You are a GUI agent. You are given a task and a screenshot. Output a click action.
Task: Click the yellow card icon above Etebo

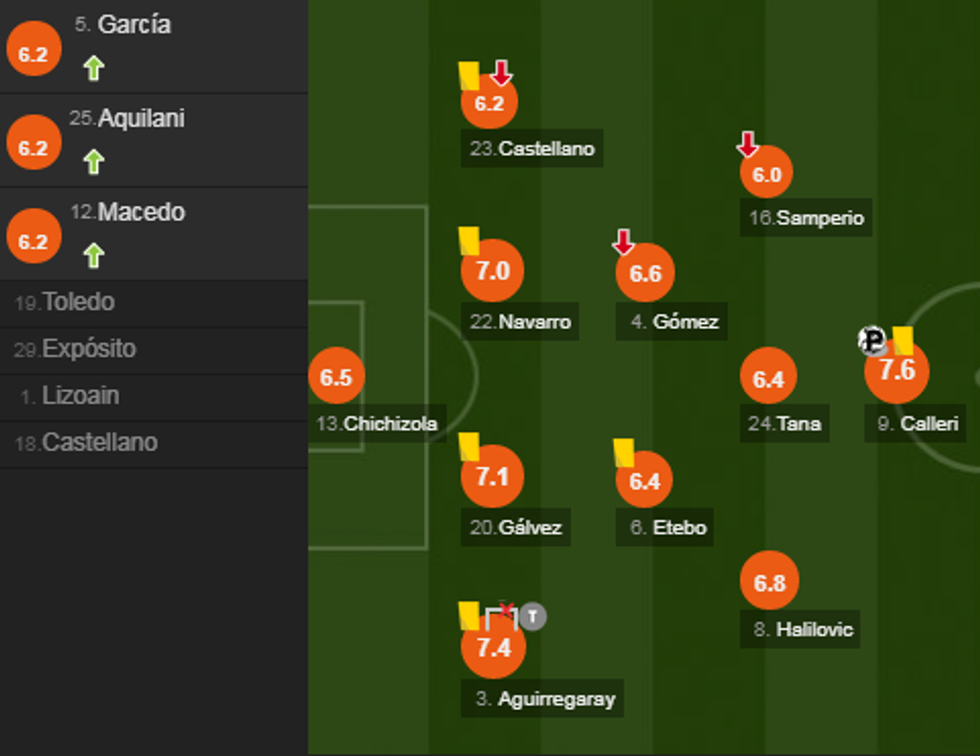[x=622, y=452]
